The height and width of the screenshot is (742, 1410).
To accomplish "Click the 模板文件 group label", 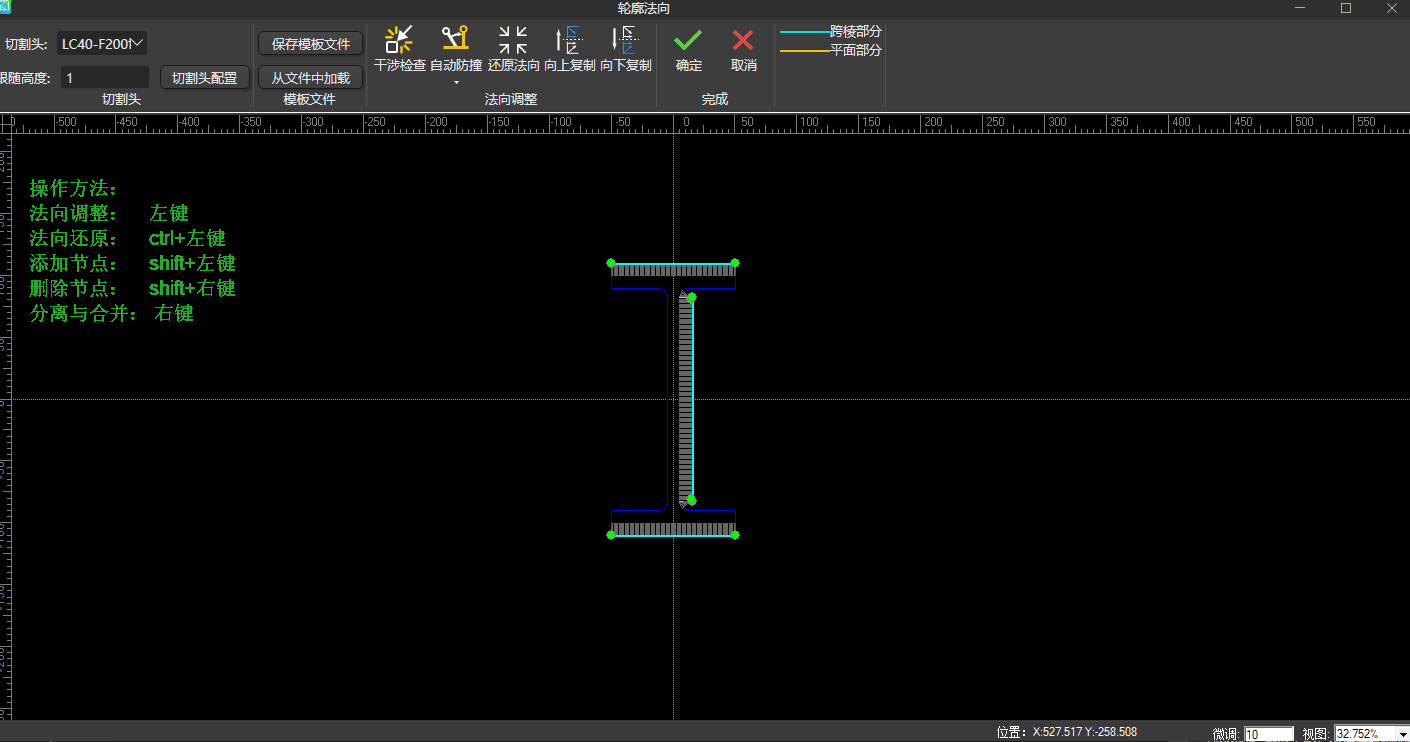I will (x=310, y=99).
